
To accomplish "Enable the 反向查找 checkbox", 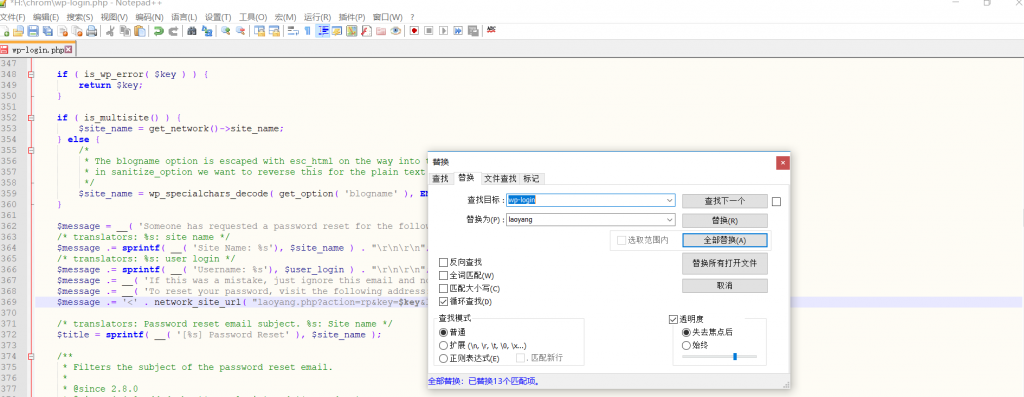I will (443, 262).
